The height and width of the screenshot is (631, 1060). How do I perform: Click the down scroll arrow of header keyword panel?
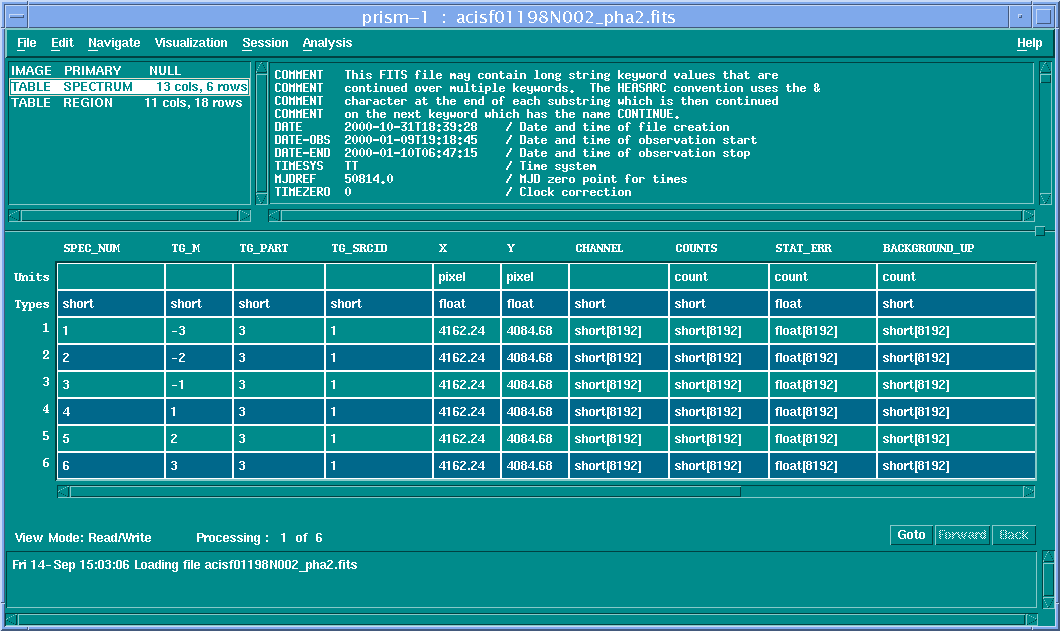pyautogui.click(x=1043, y=201)
